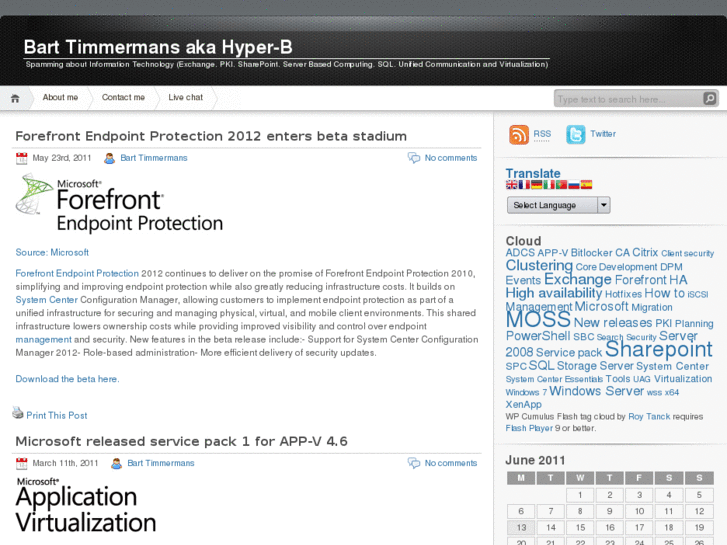This screenshot has width=727, height=545.
Task: Click the Flash Player link
Action: [x=529, y=428]
